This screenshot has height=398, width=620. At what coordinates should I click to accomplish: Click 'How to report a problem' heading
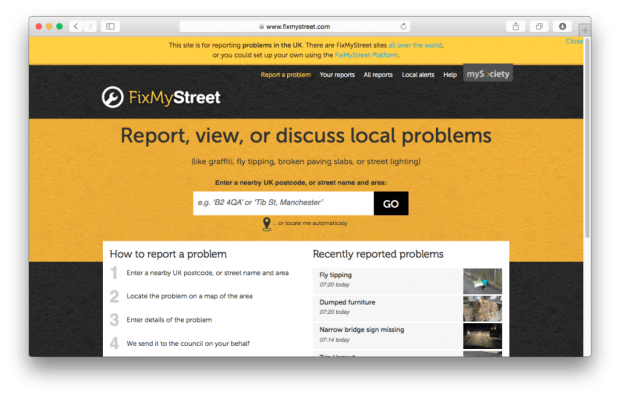tap(168, 254)
